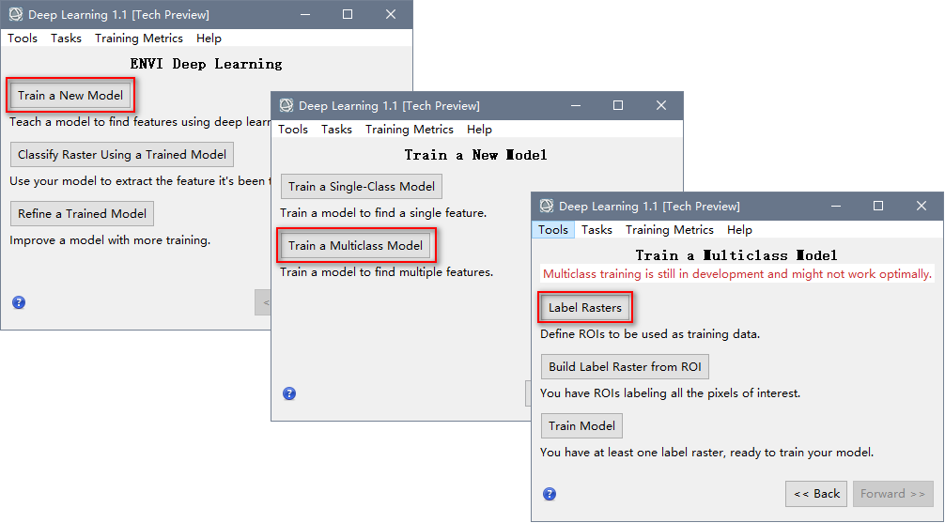Screen dimensions: 945x523
Task: Click 'Improve a model with more training.' text
Action: [110, 240]
